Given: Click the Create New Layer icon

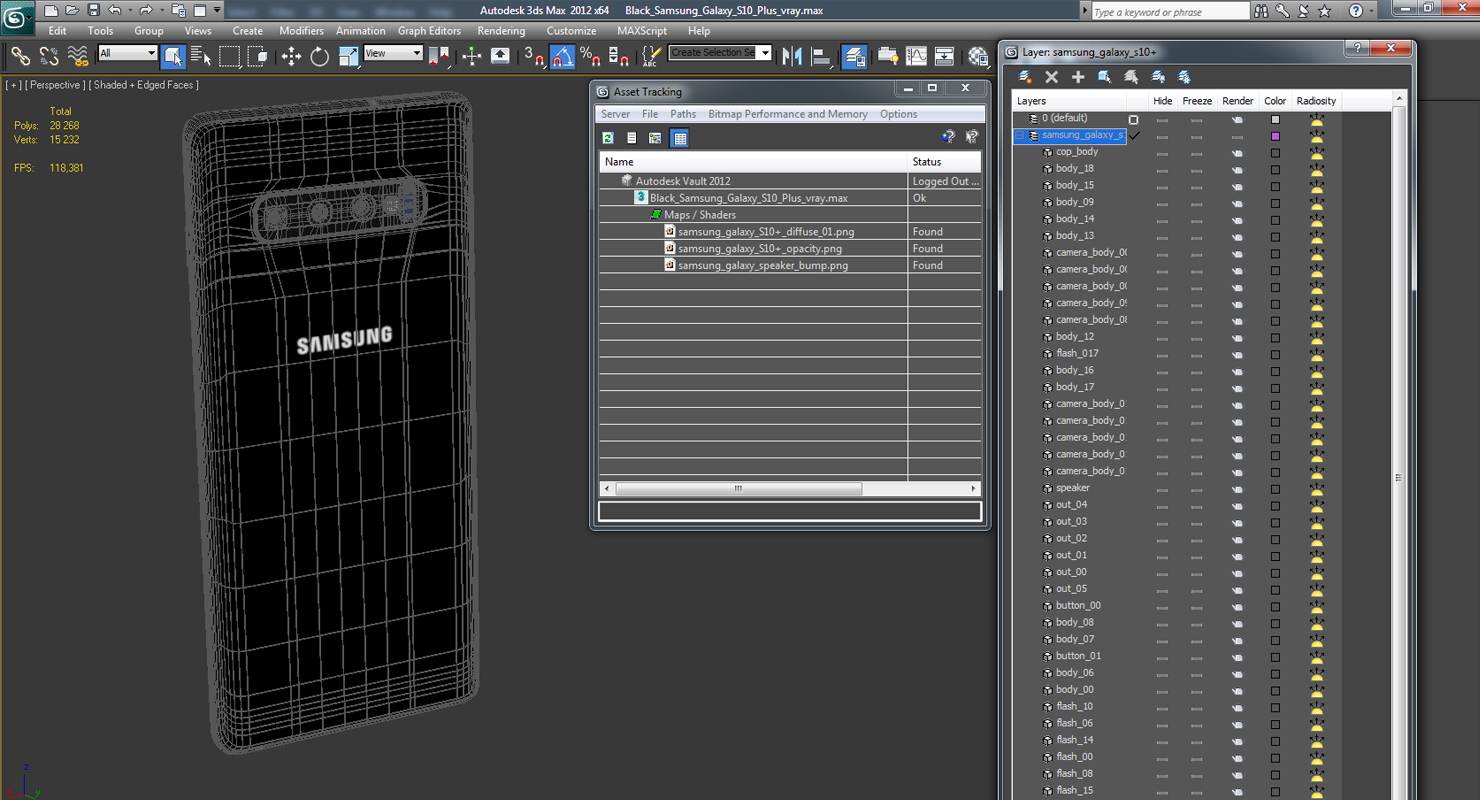Looking at the screenshot, I should click(1025, 77).
